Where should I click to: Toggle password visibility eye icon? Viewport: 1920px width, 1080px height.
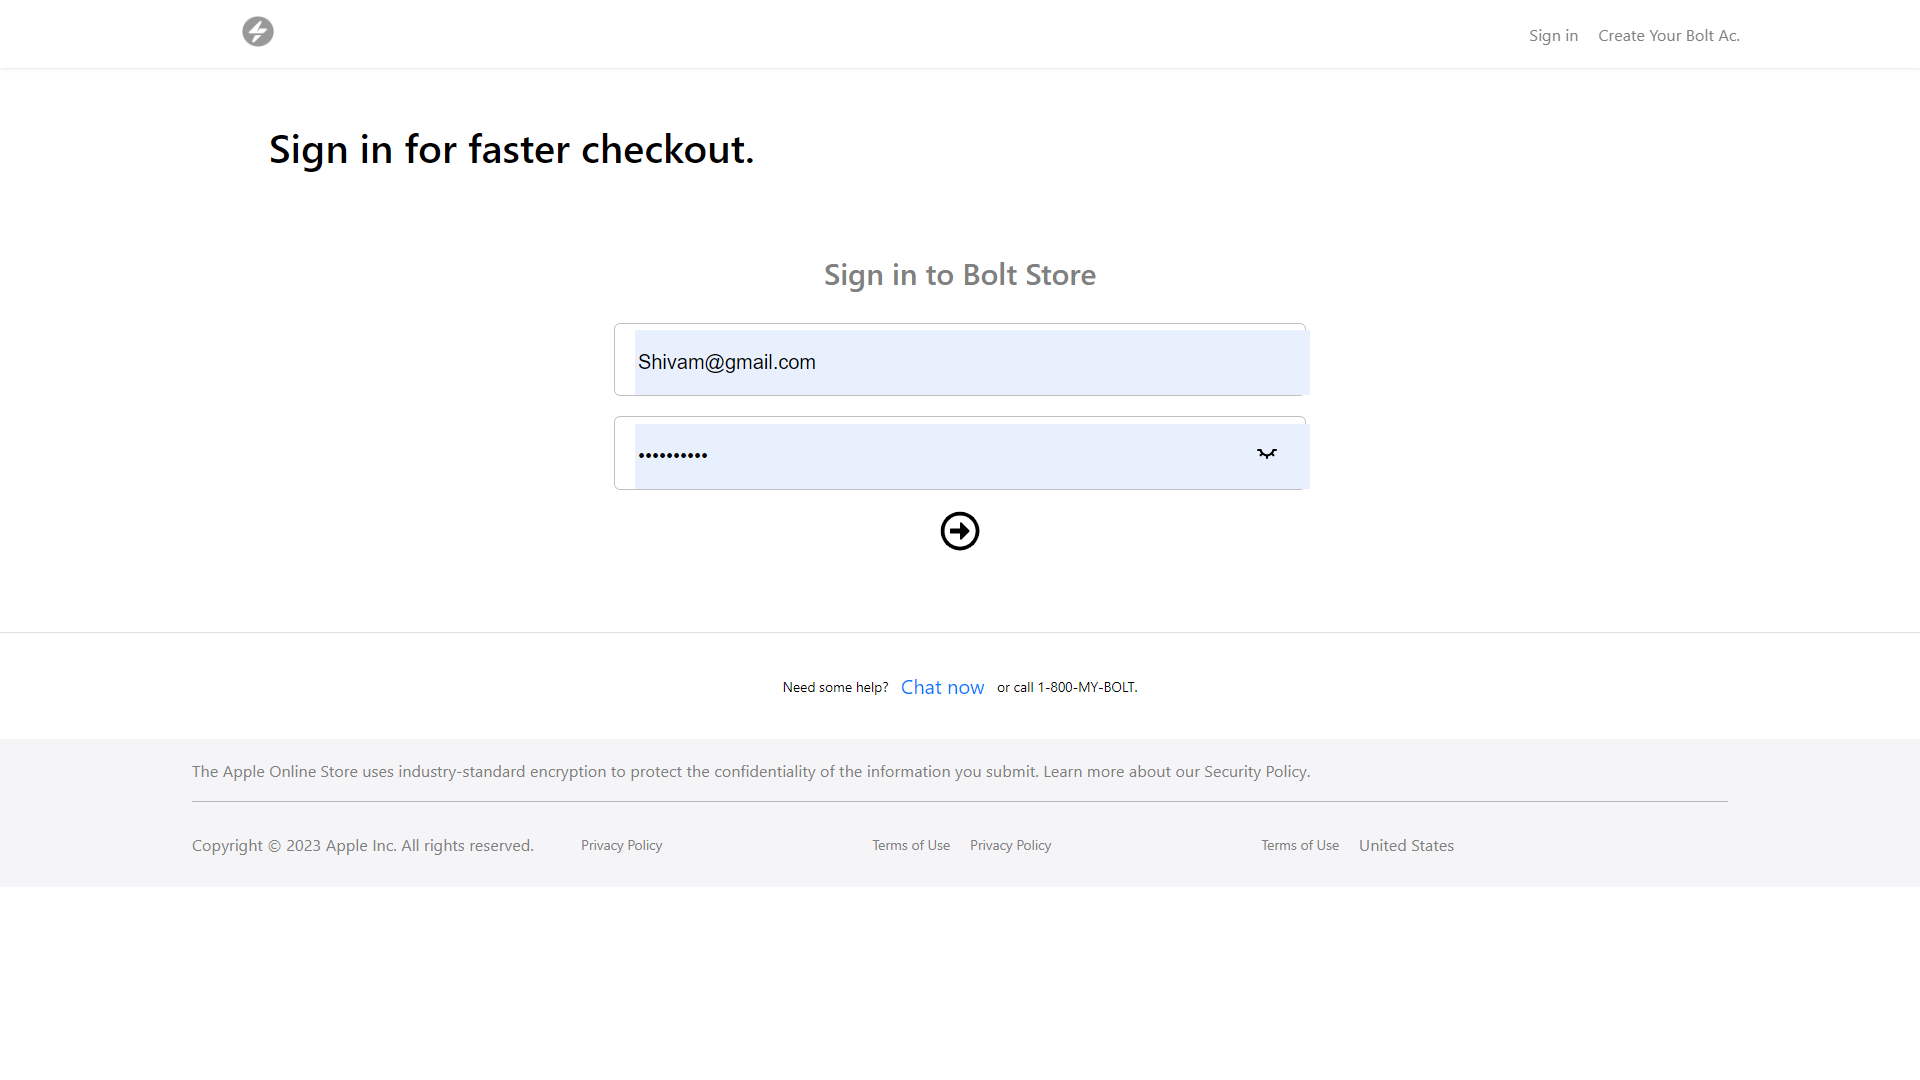tap(1266, 454)
